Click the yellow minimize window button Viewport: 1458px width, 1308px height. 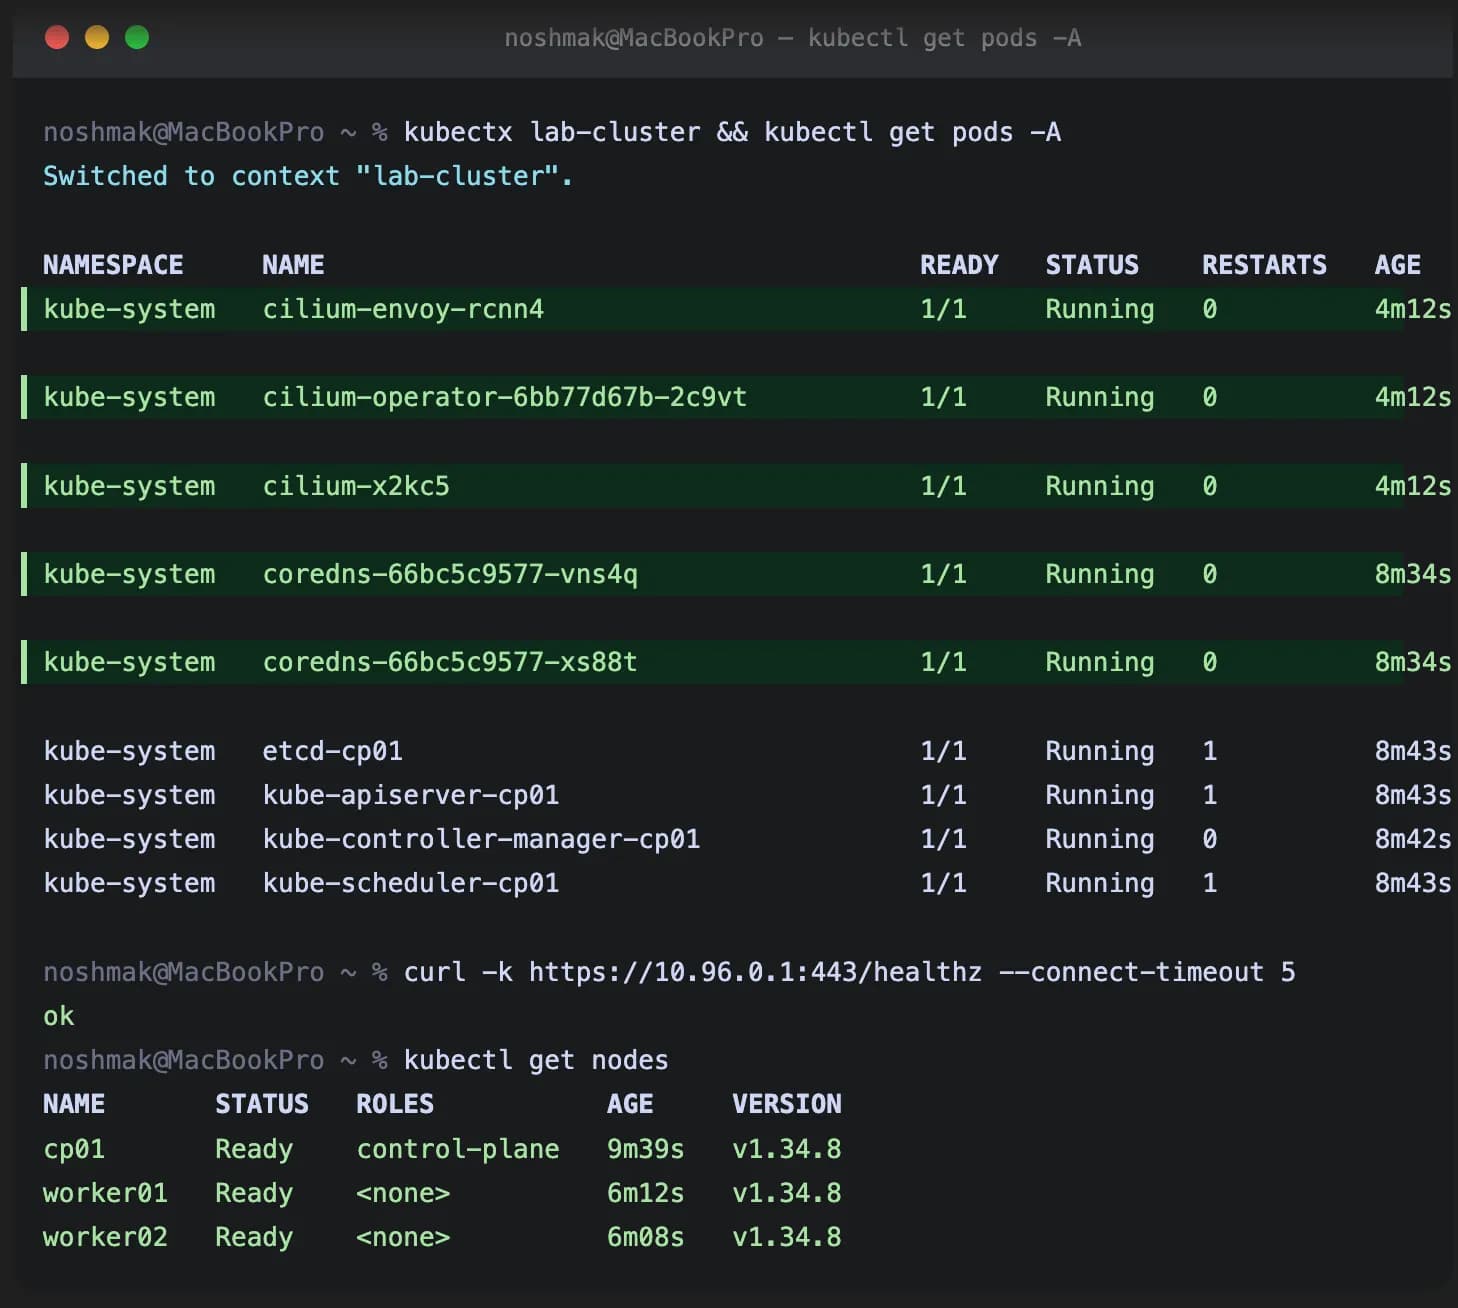point(97,38)
